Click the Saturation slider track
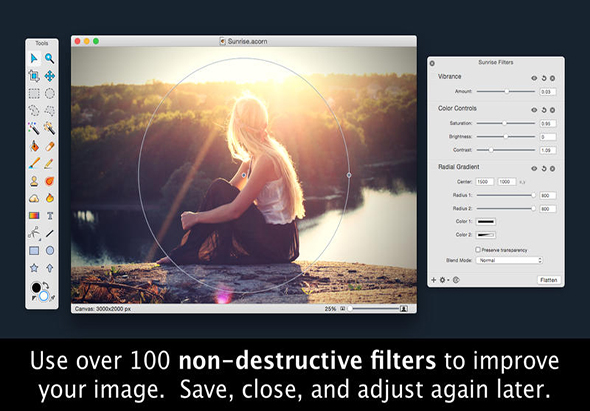Viewport: 590px width, 411px height. coord(506,123)
